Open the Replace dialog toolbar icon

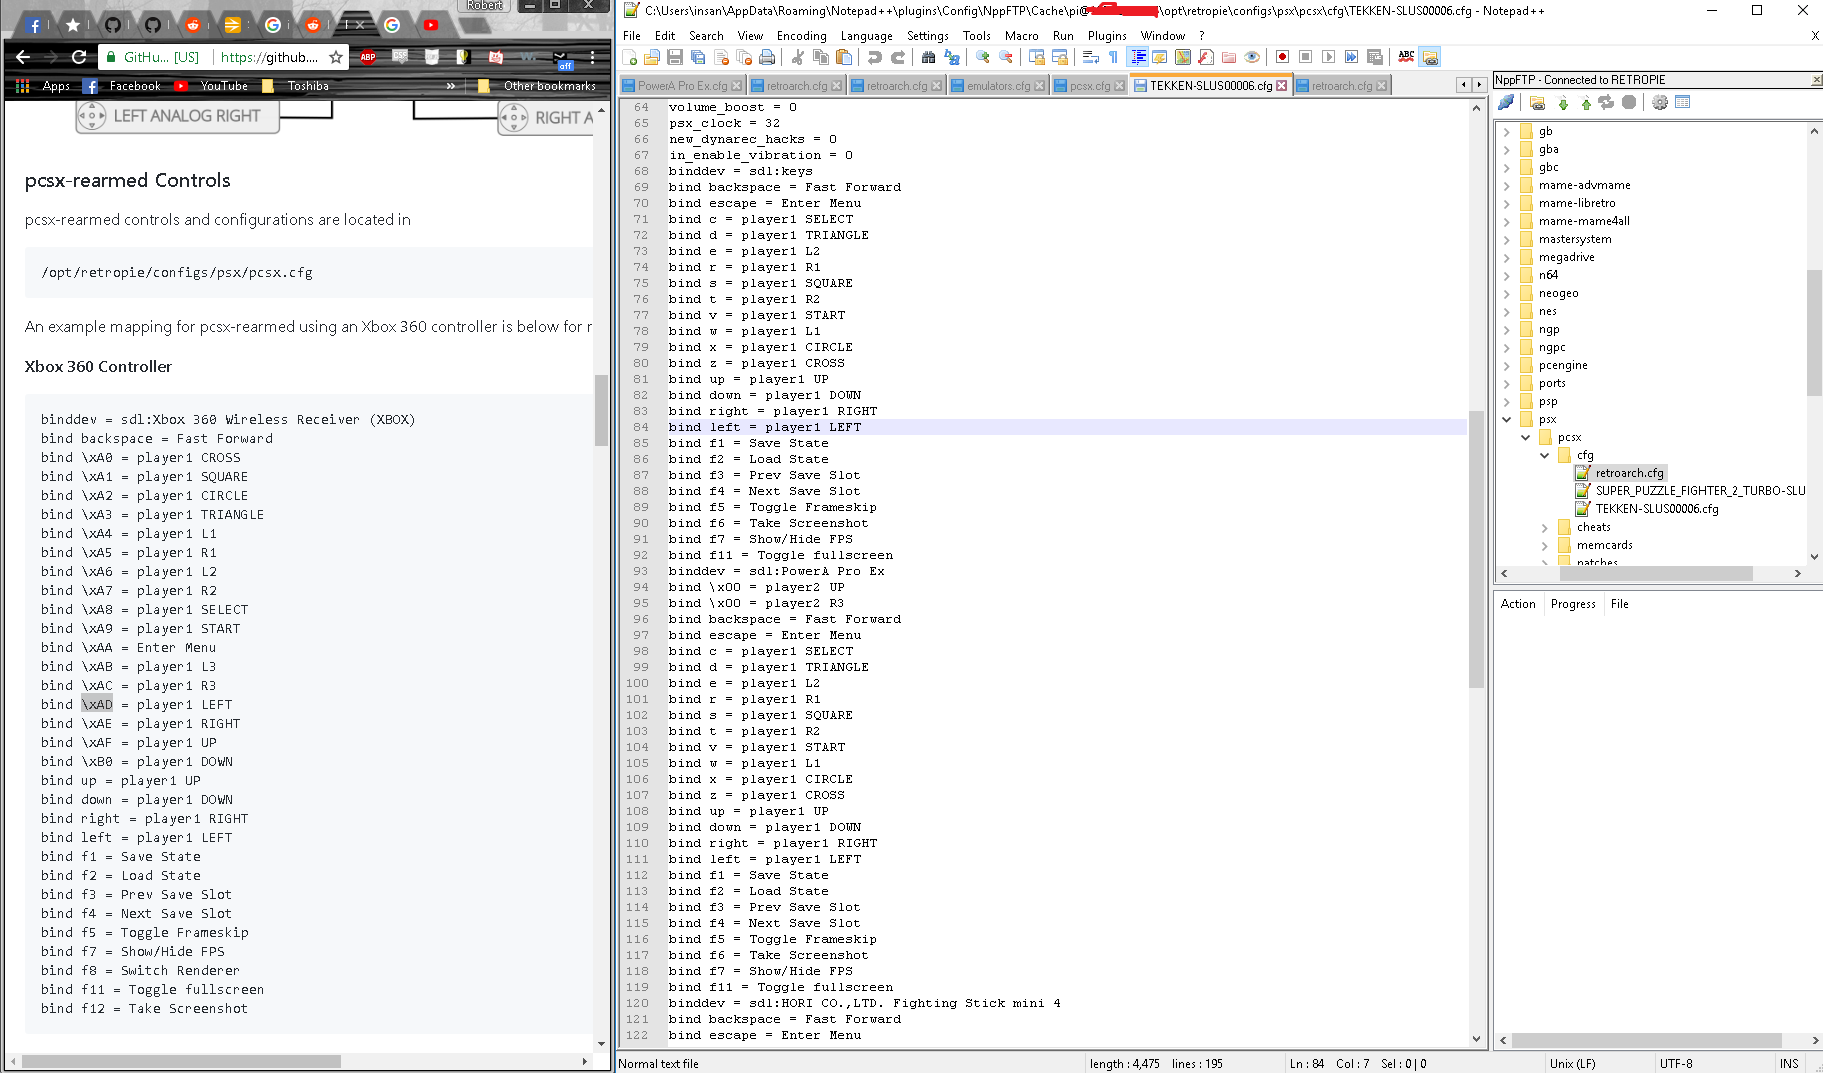[x=952, y=57]
